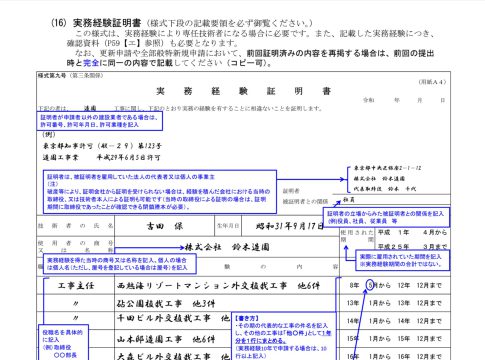Click the 様式第九号 form number label

pyautogui.click(x=52, y=75)
